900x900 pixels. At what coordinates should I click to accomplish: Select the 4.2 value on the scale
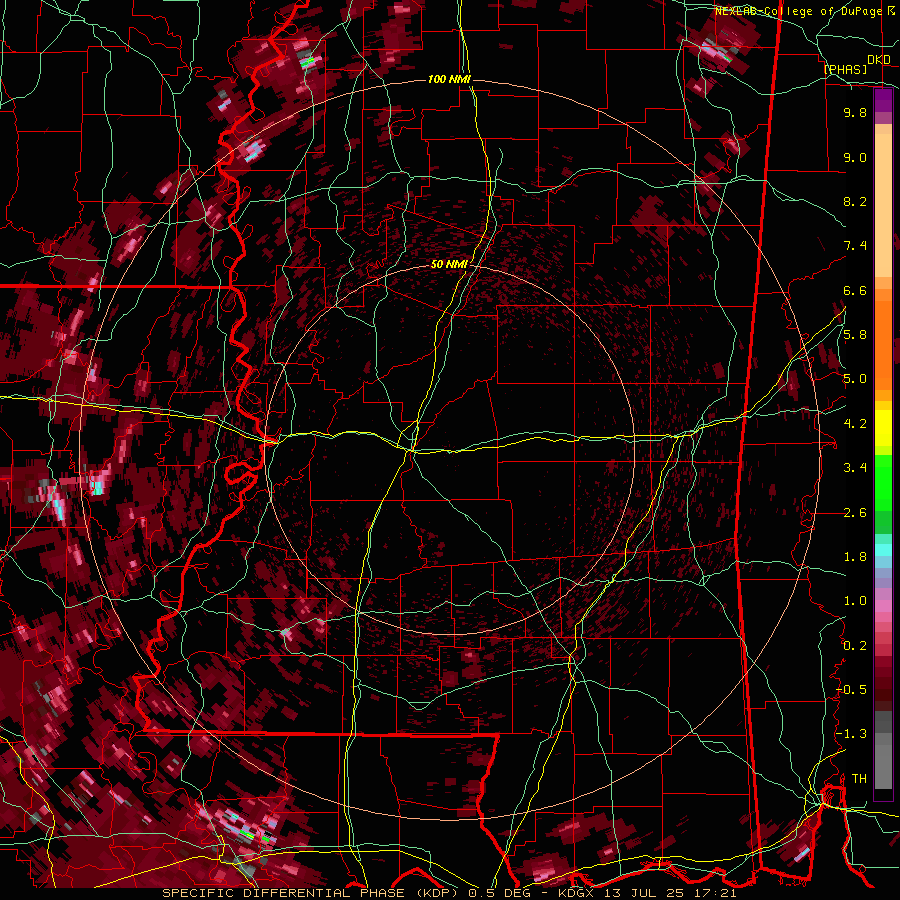(x=855, y=424)
